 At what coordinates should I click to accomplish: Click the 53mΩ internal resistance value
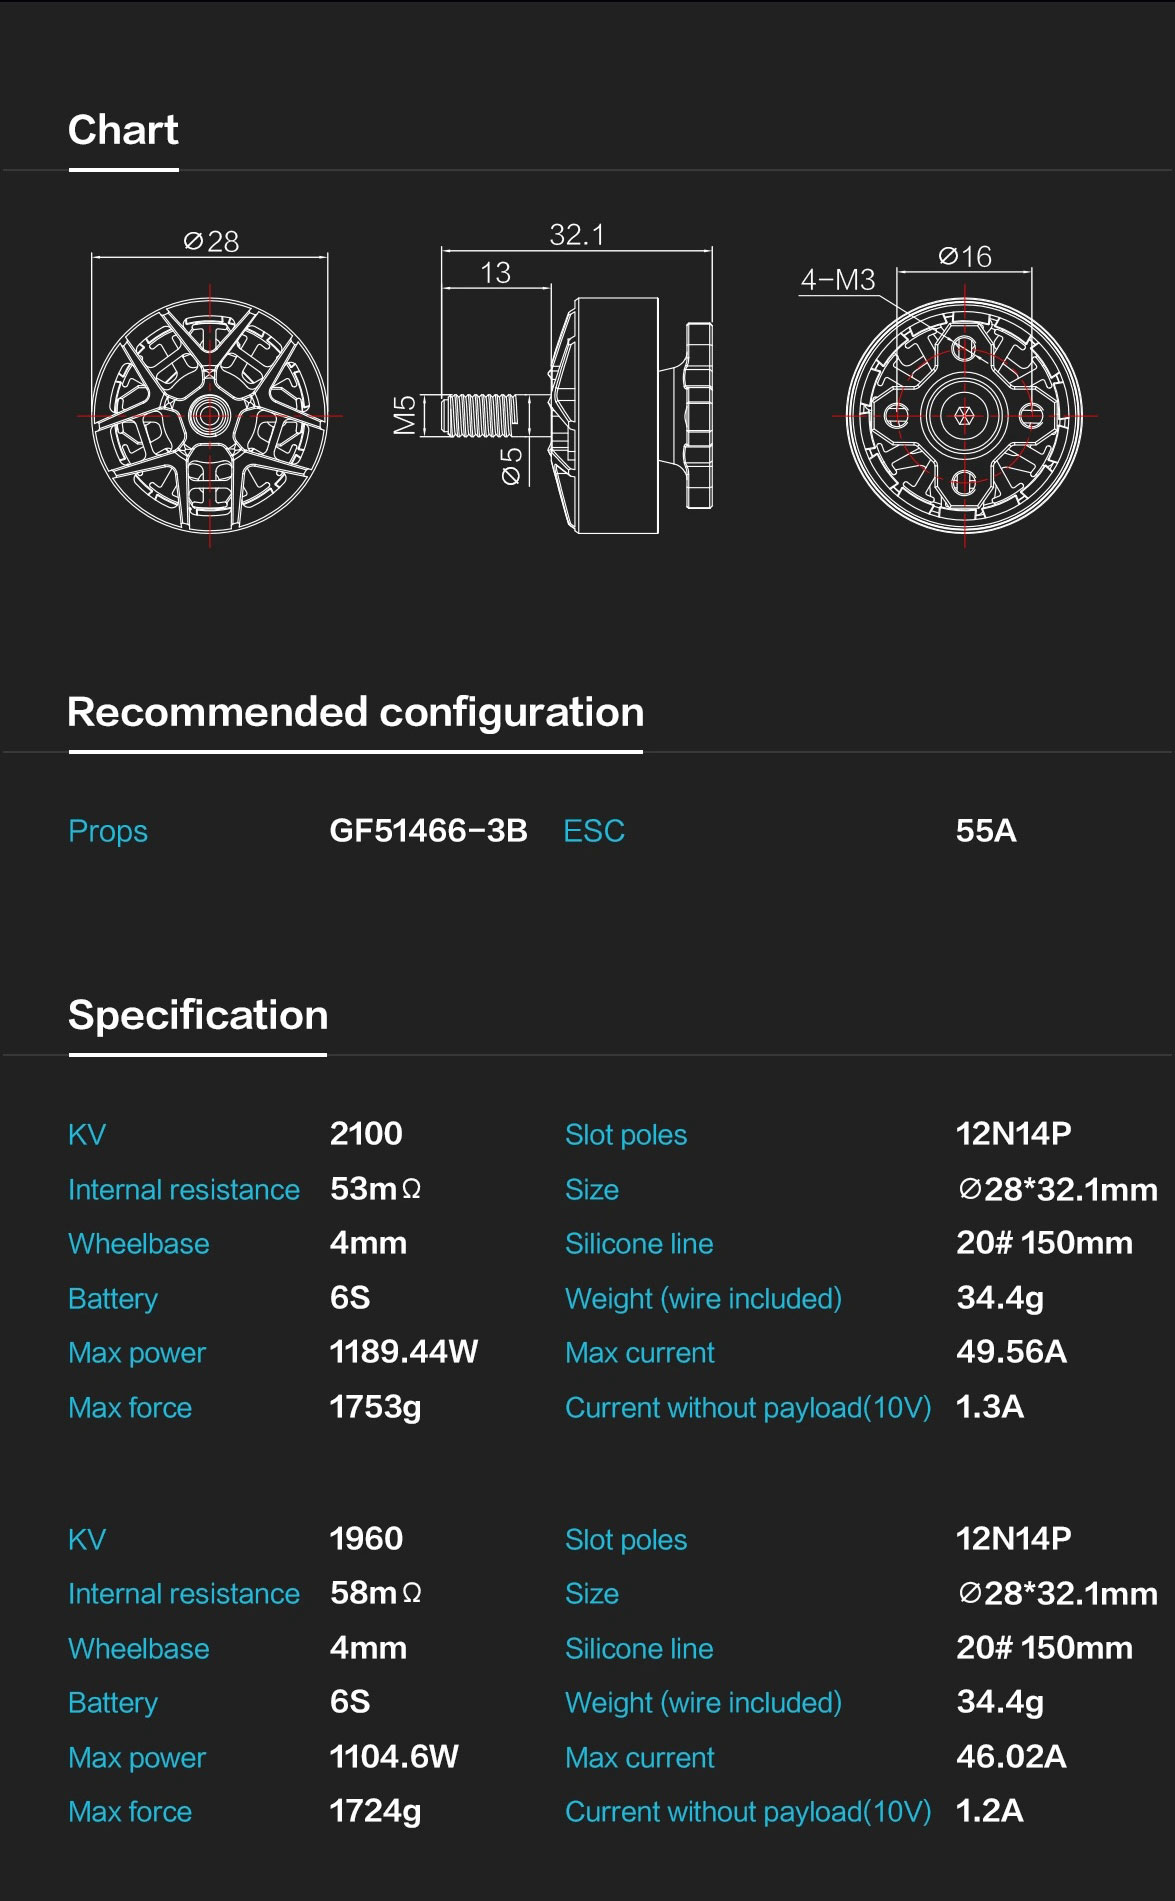pyautogui.click(x=375, y=1188)
